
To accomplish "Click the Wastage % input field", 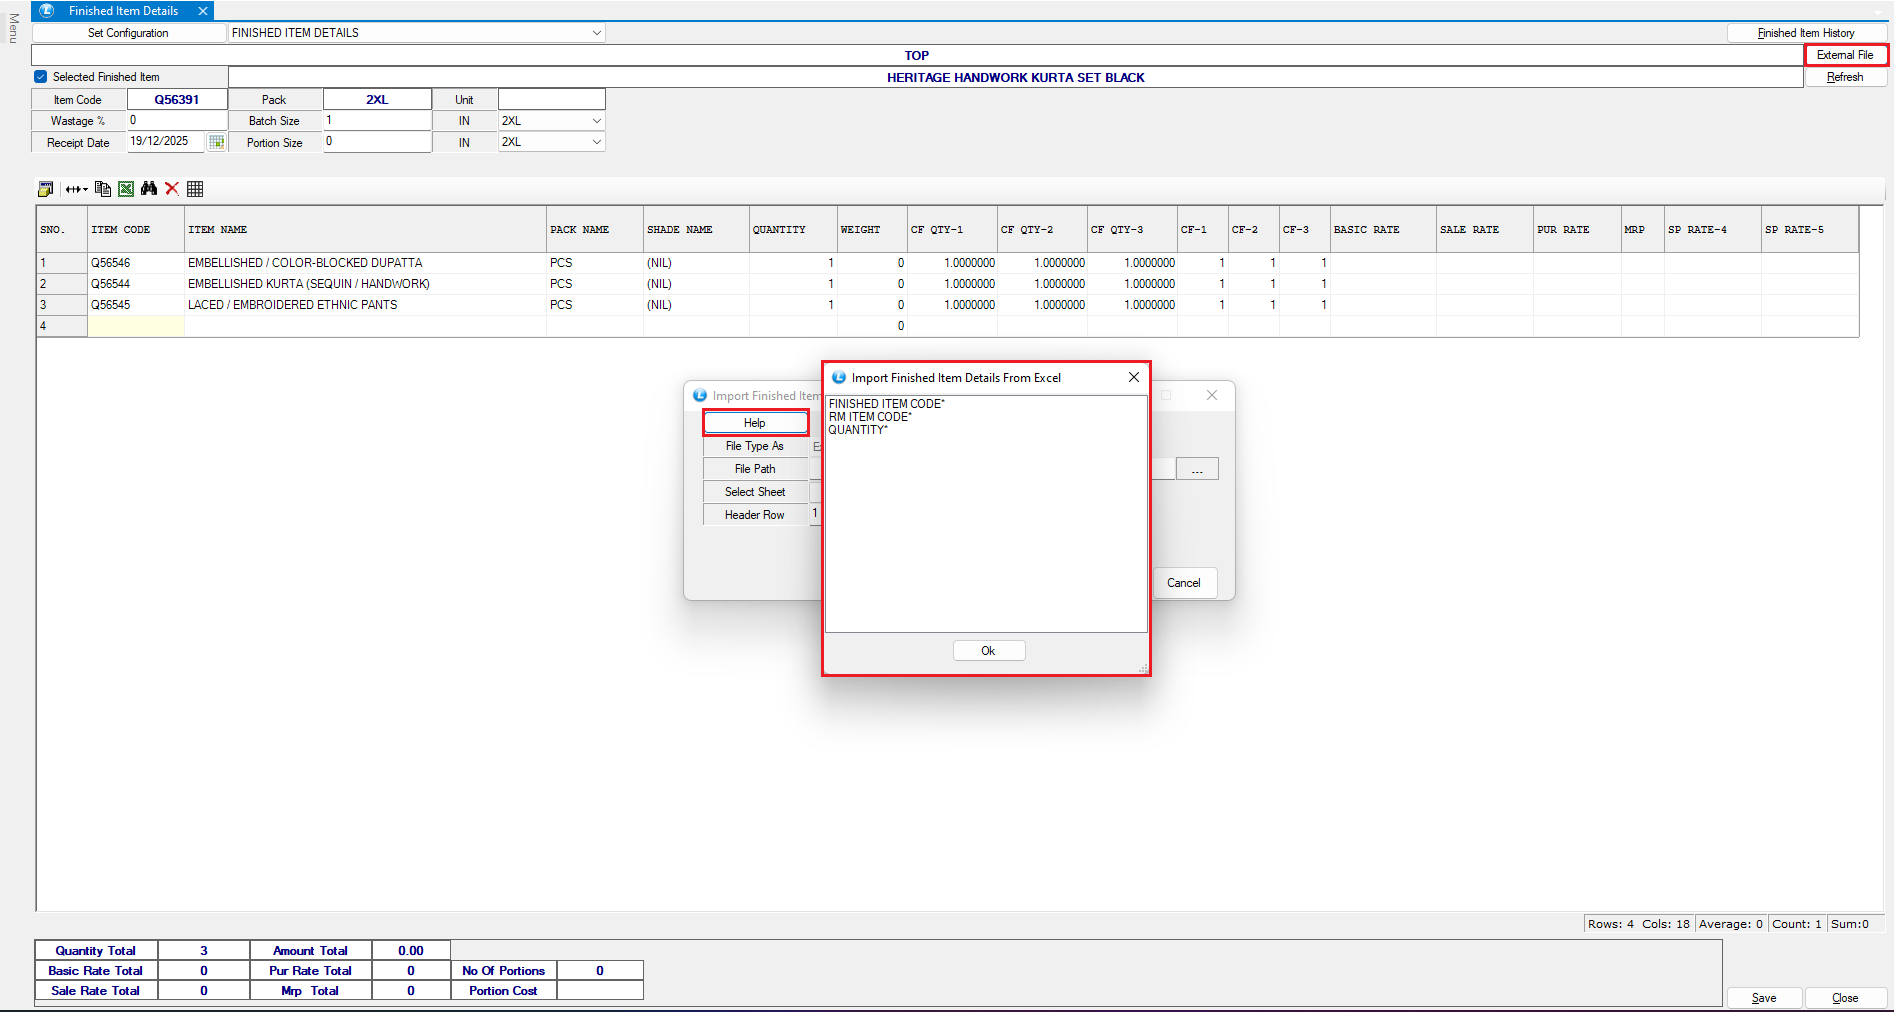I will pyautogui.click(x=177, y=121).
